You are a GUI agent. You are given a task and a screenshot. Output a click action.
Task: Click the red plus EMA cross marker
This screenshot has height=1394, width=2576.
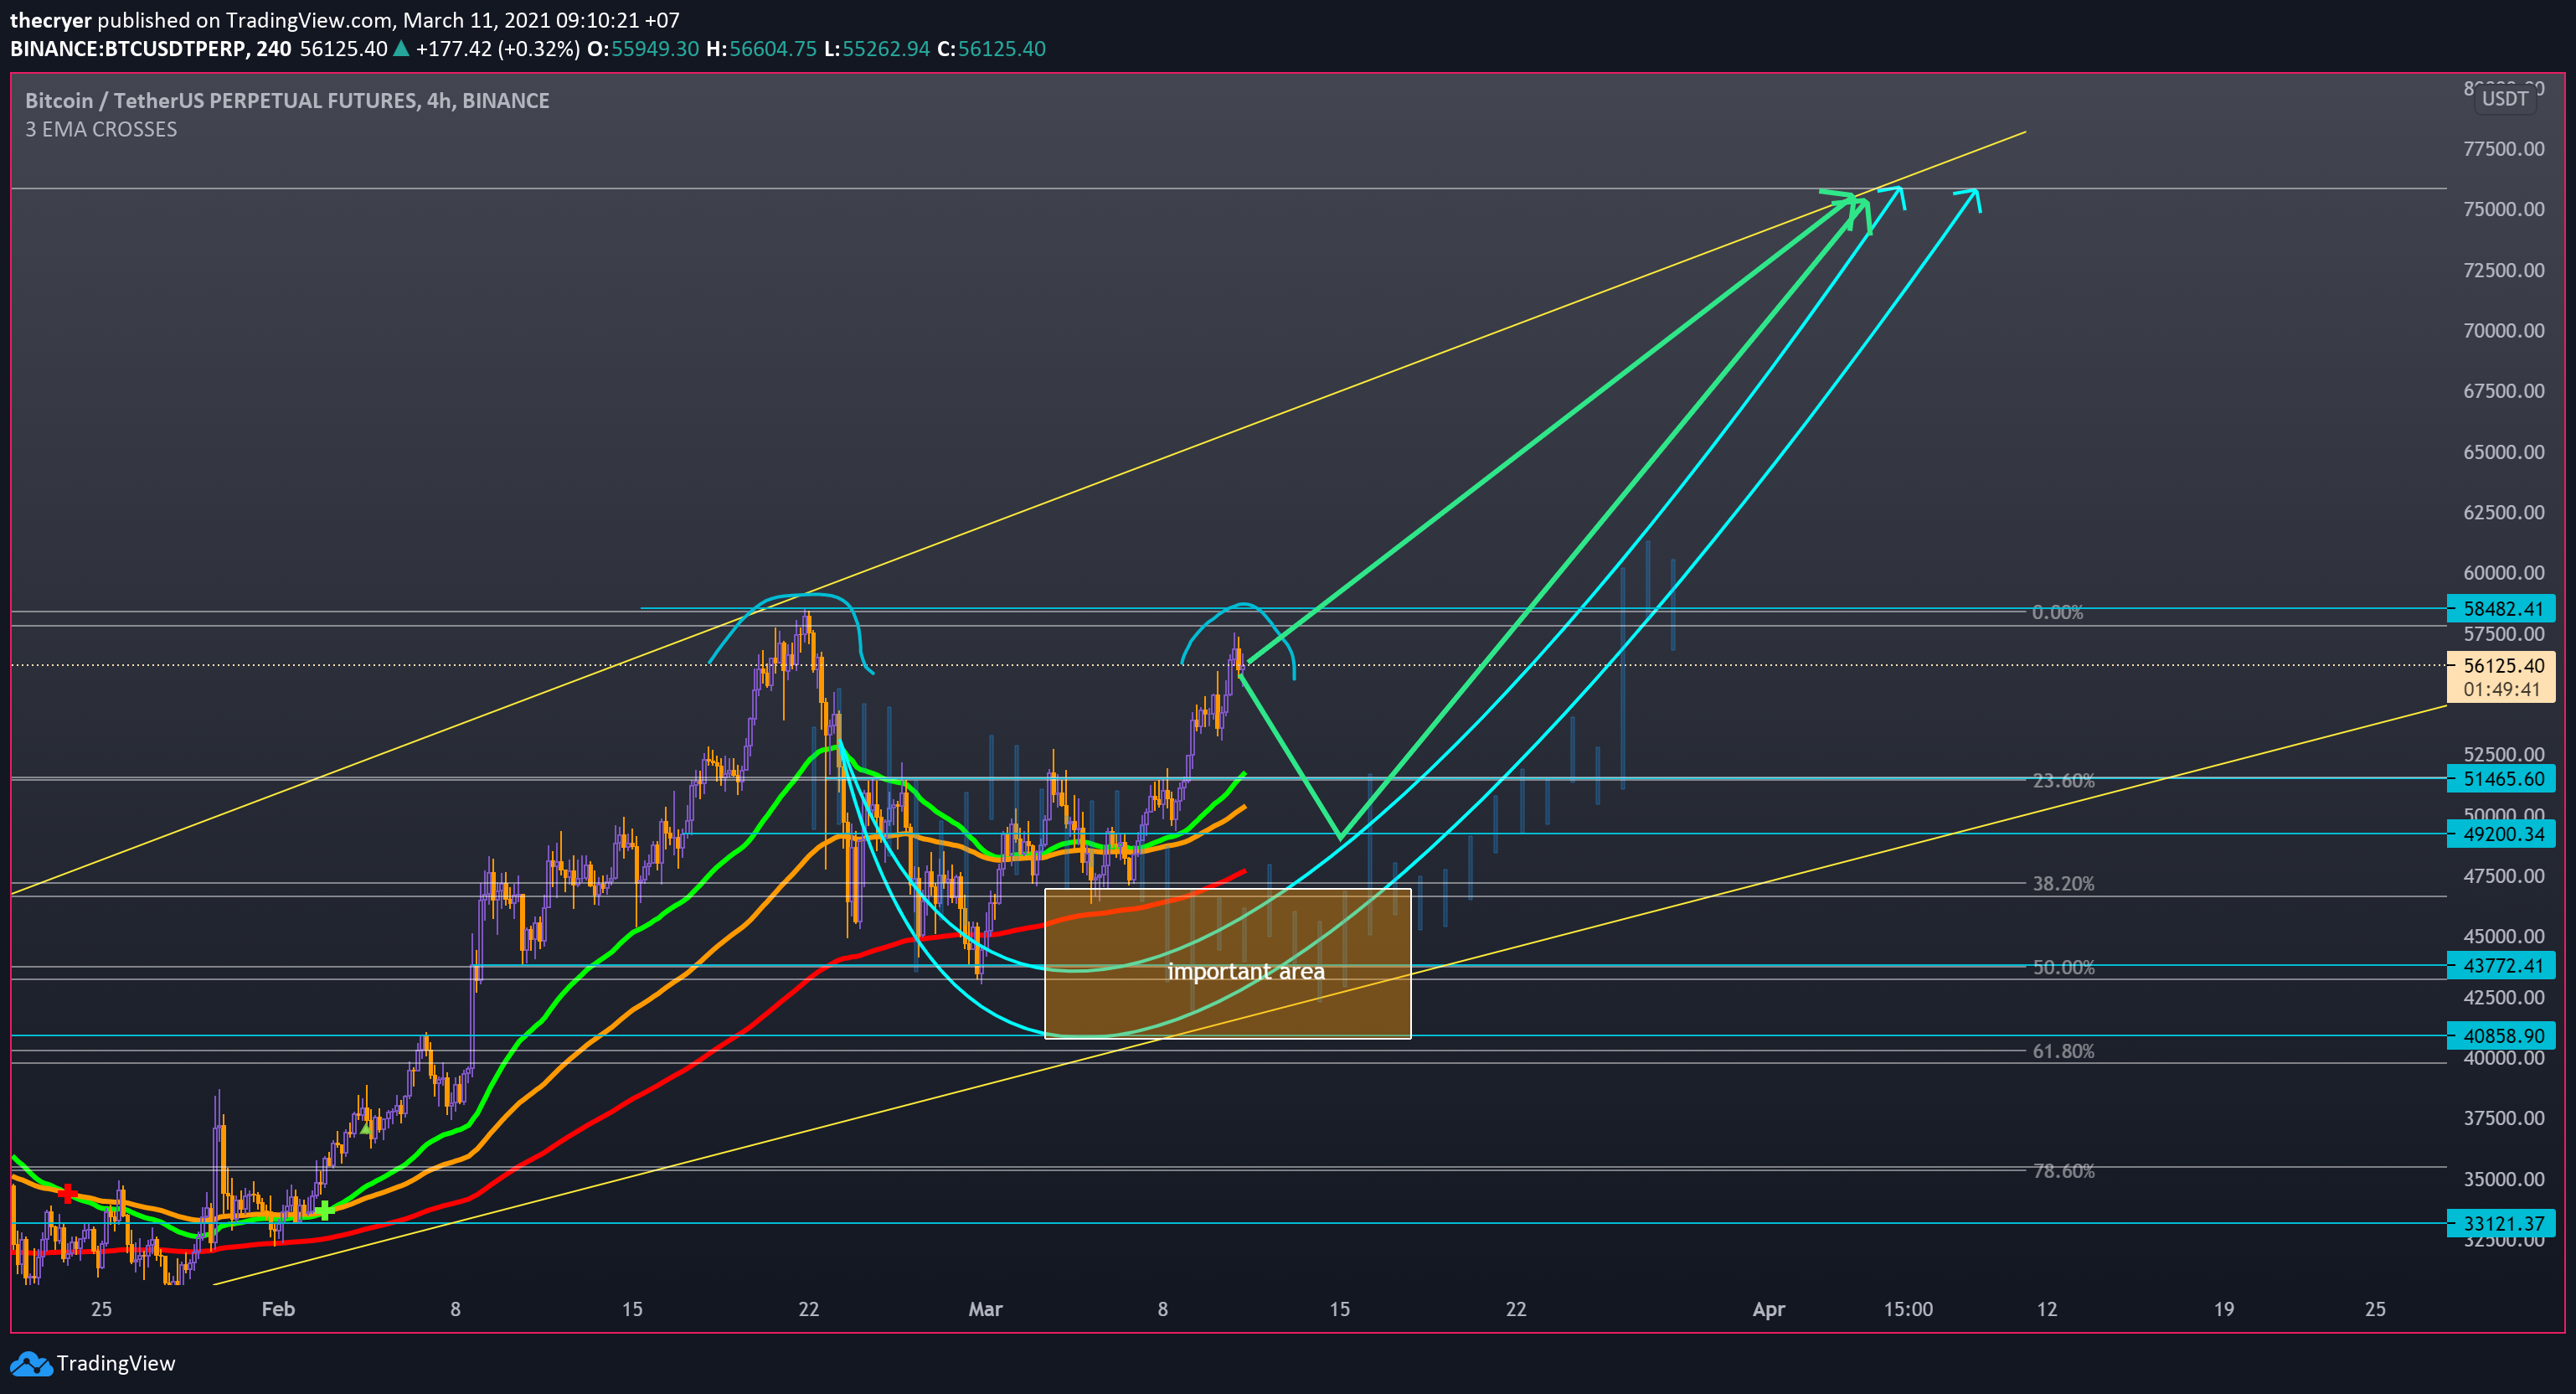[x=67, y=1192]
